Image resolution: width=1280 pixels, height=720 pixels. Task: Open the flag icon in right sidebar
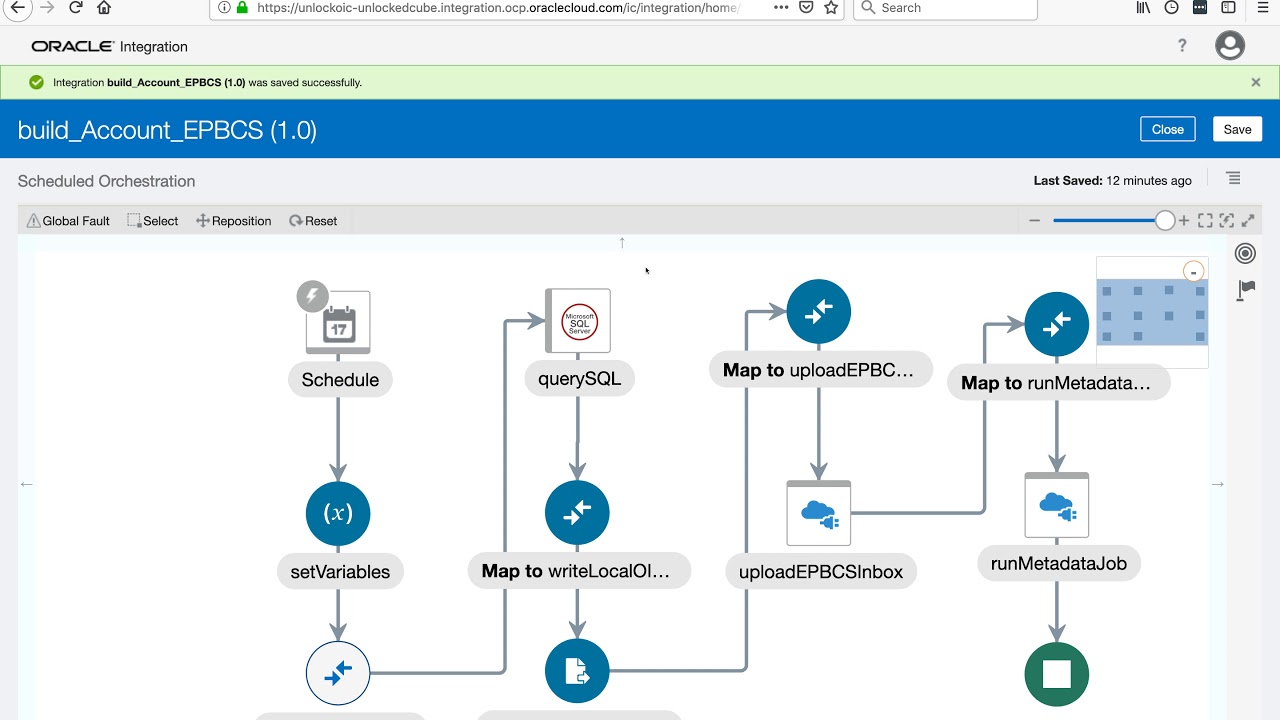pos(1246,290)
